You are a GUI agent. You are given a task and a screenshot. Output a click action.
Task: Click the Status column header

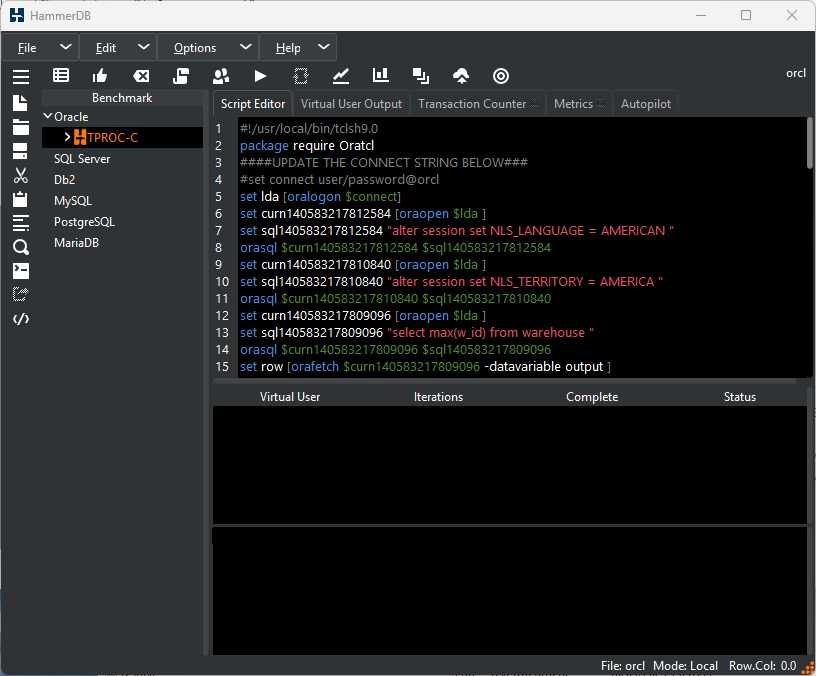coord(740,397)
